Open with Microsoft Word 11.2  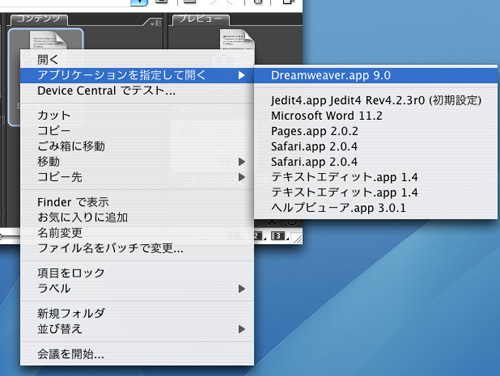pos(376,116)
